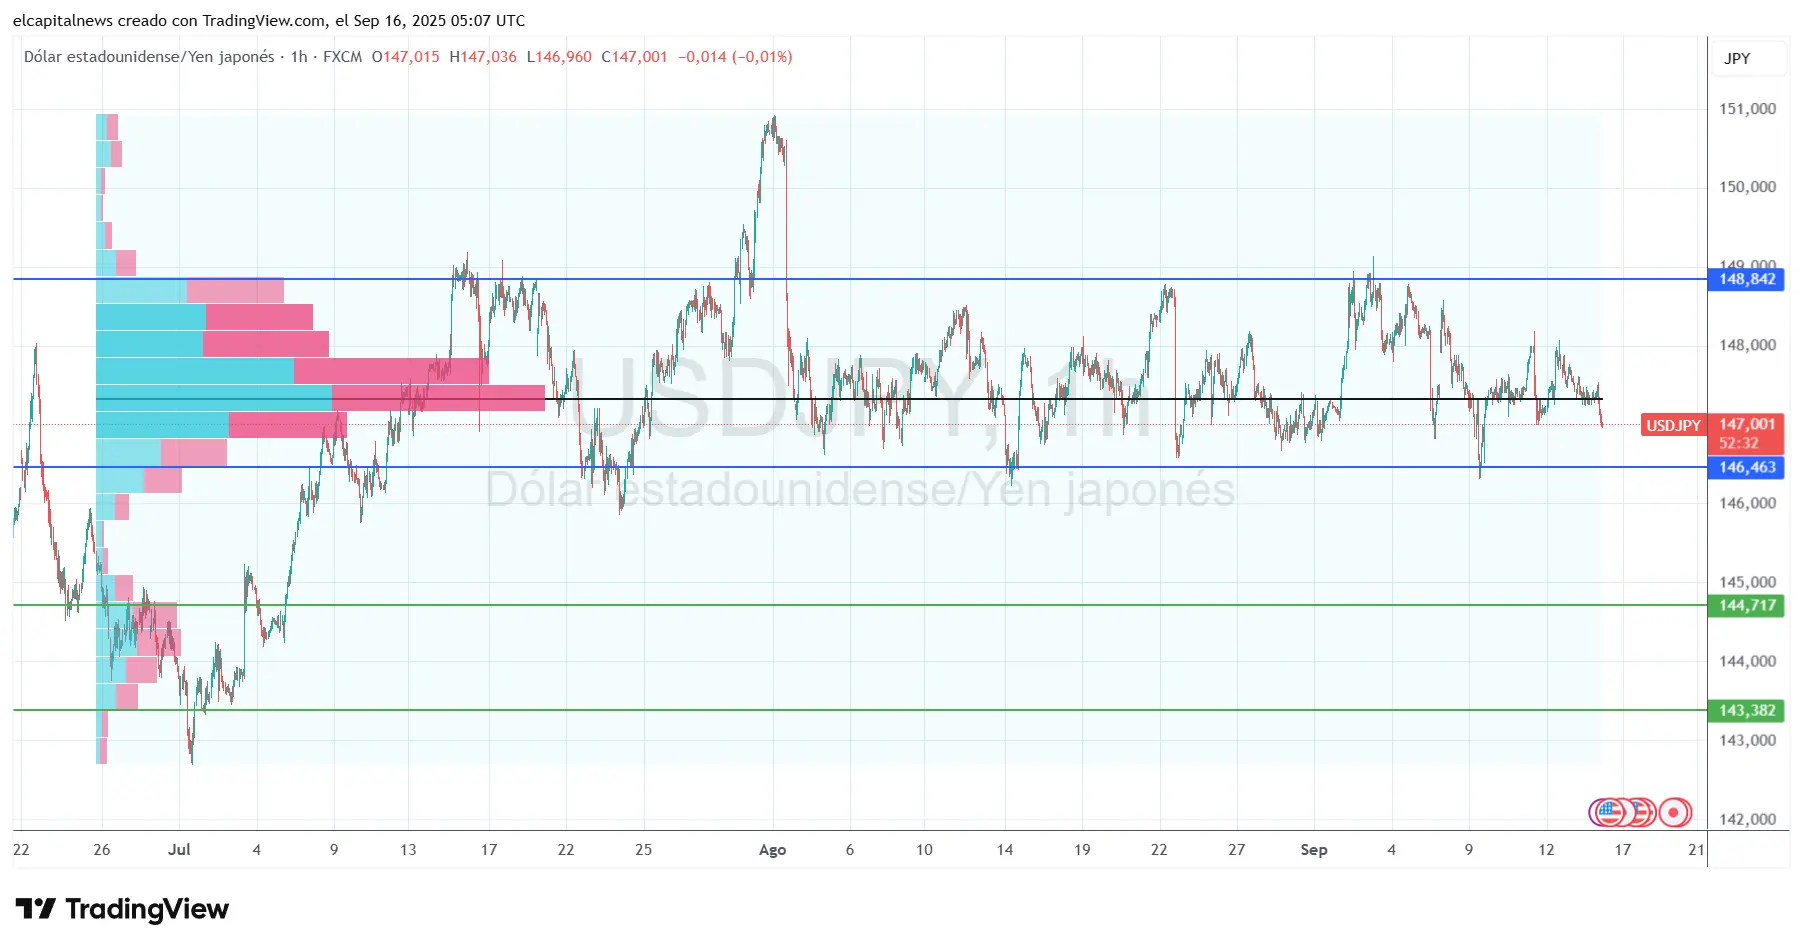Click the TradingView logo
The height and width of the screenshot is (949, 1803).
(x=120, y=910)
